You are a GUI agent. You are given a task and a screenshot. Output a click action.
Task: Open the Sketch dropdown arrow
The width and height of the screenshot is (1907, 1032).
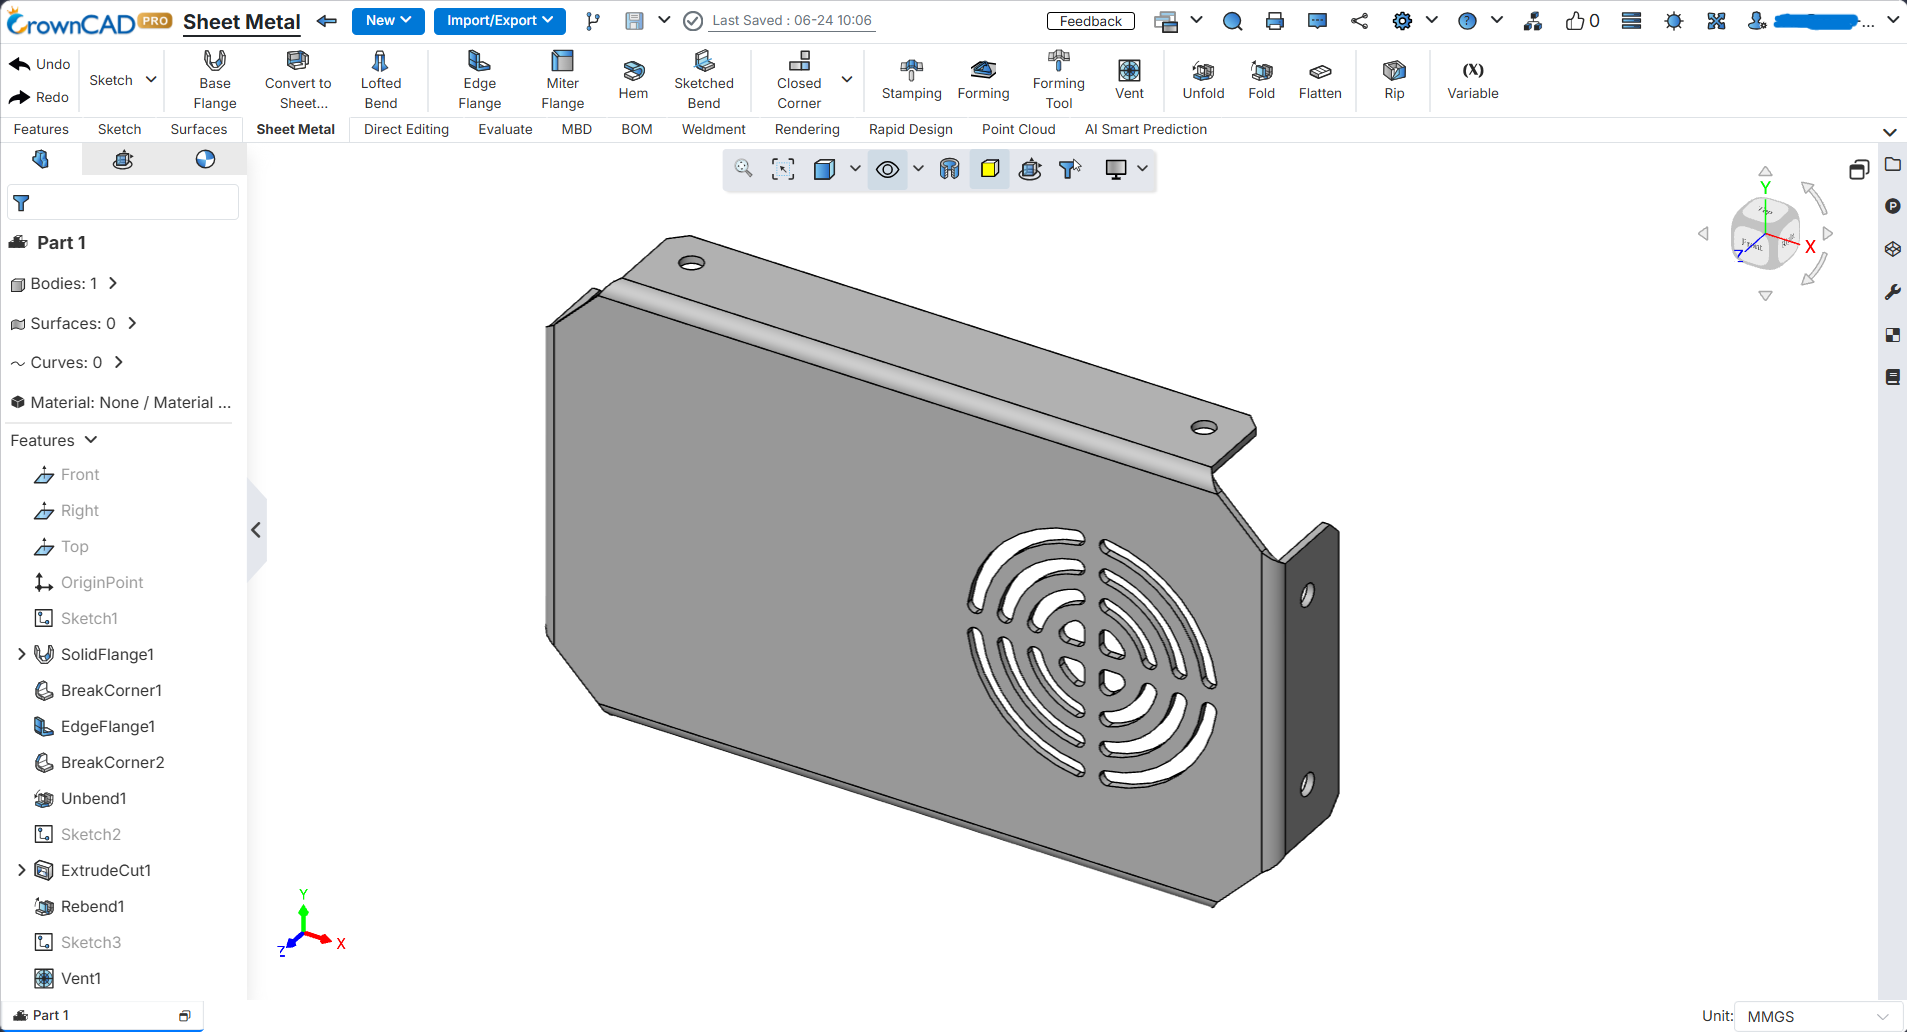[151, 80]
